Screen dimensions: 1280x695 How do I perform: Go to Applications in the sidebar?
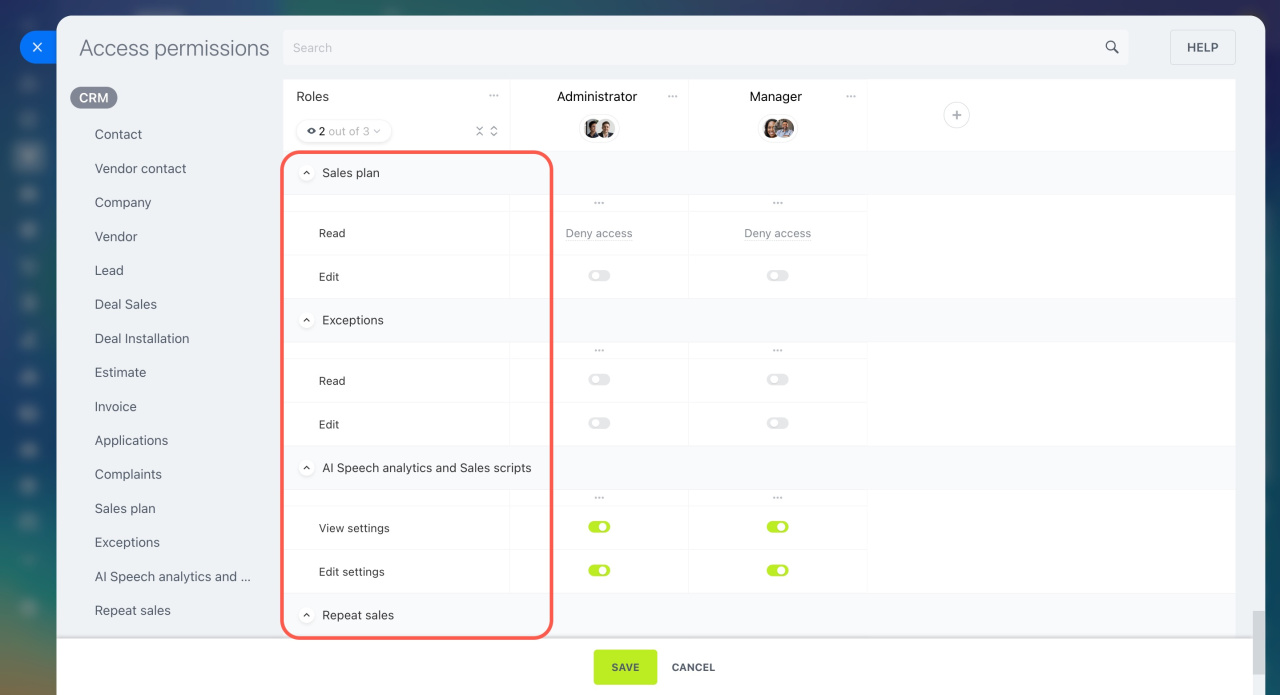131,440
